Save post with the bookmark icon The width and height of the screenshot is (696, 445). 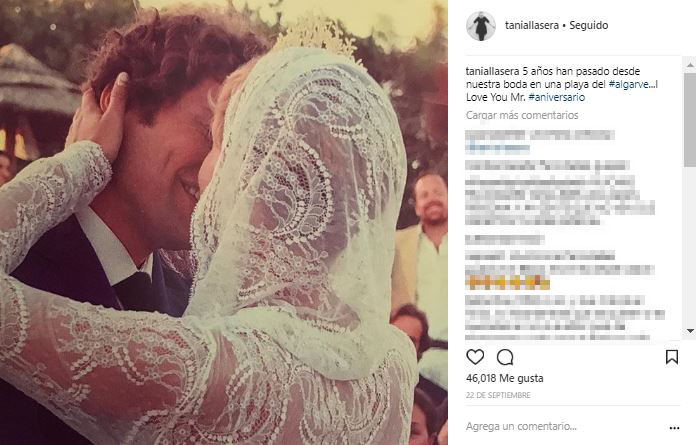click(672, 357)
